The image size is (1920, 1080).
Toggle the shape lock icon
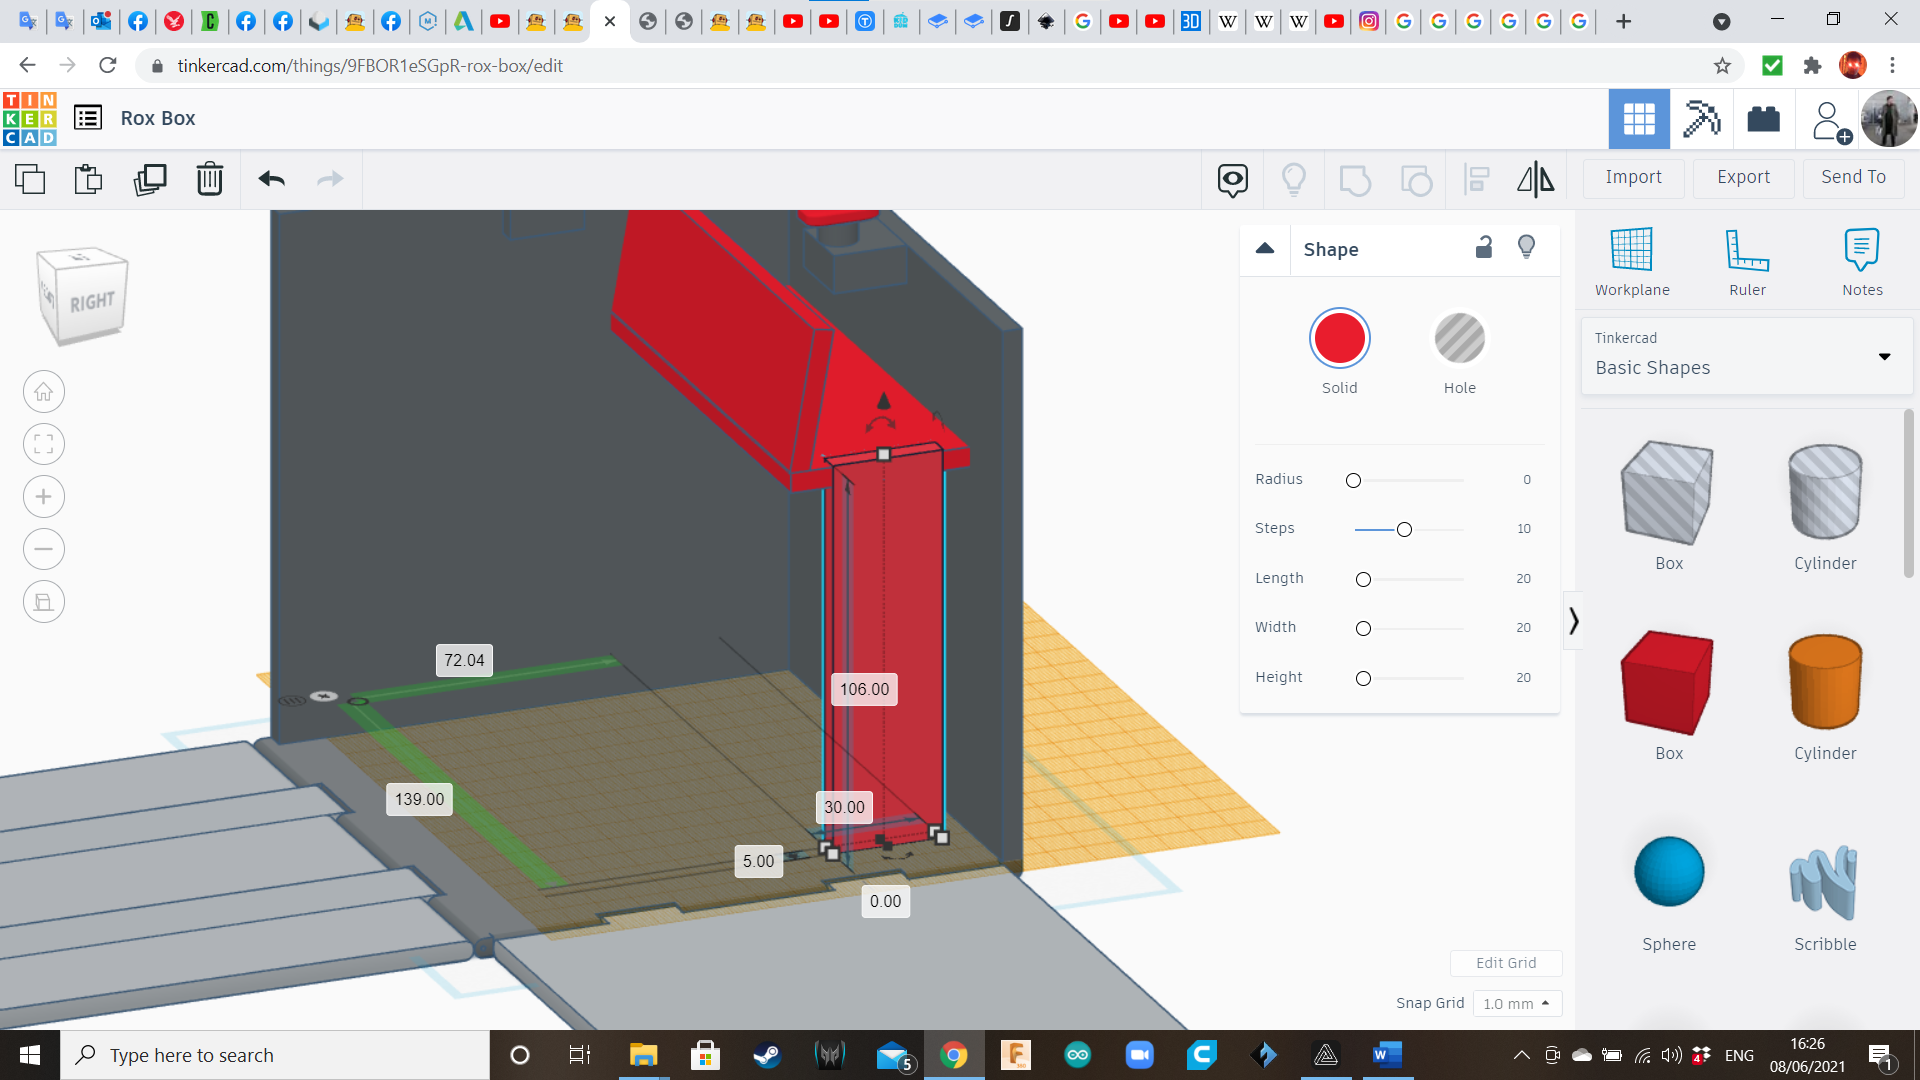(1484, 248)
